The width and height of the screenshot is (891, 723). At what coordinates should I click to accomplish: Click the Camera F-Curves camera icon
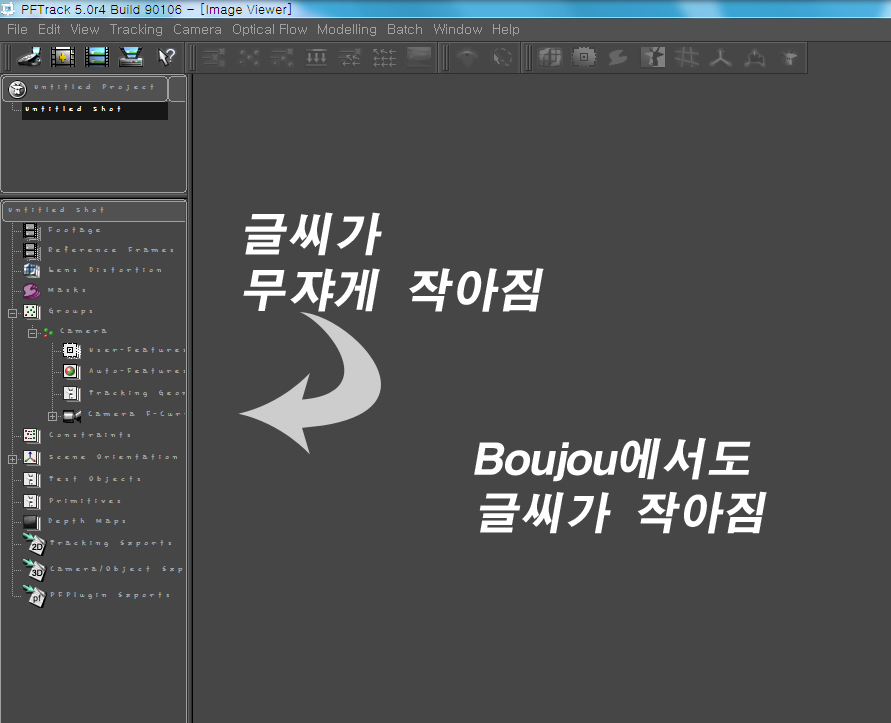click(72, 415)
